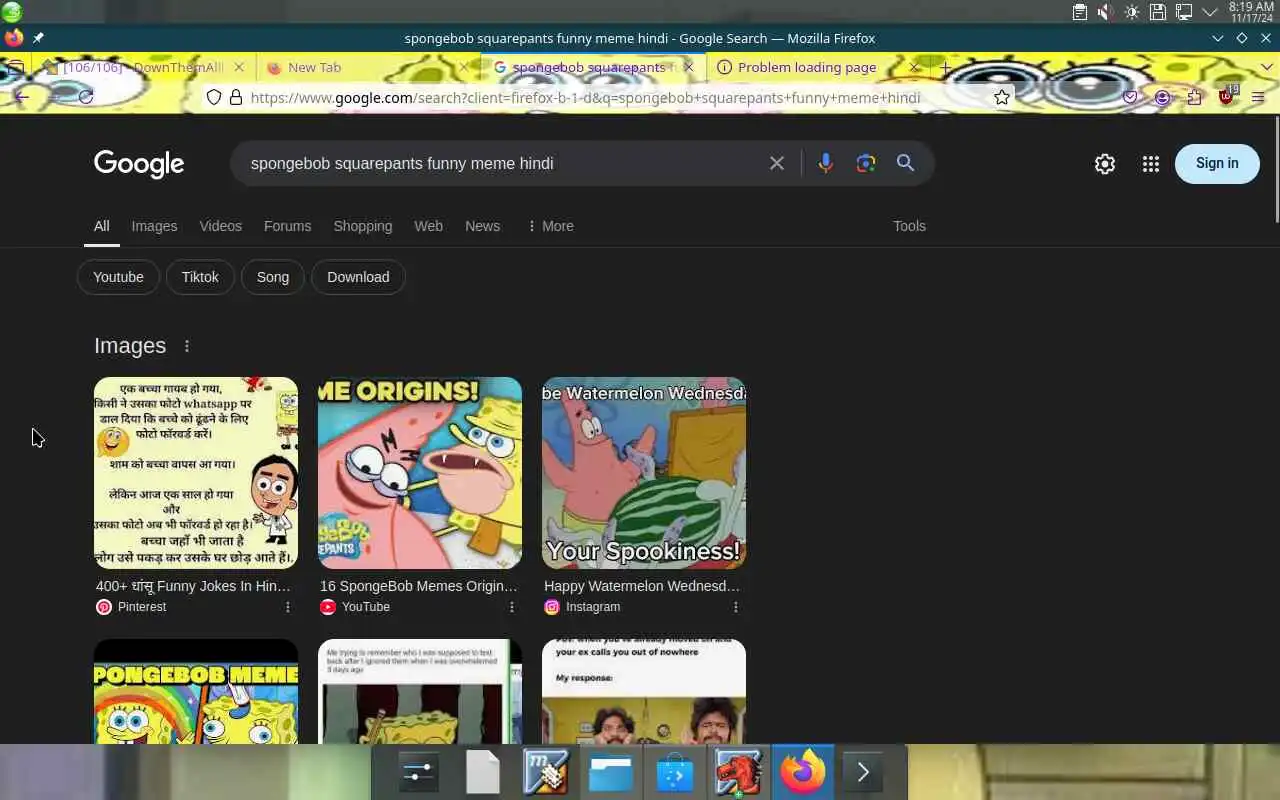Click into the Google search input field
Image resolution: width=1280 pixels, height=800 pixels.
click(x=500, y=163)
